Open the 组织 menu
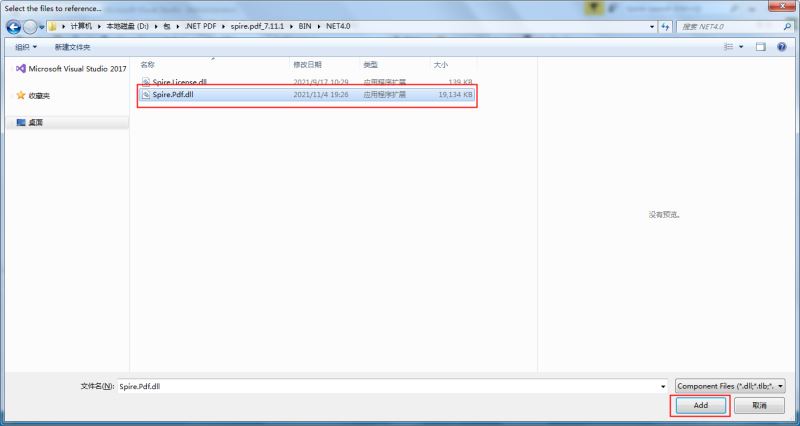800x426 pixels. click(x=26, y=47)
